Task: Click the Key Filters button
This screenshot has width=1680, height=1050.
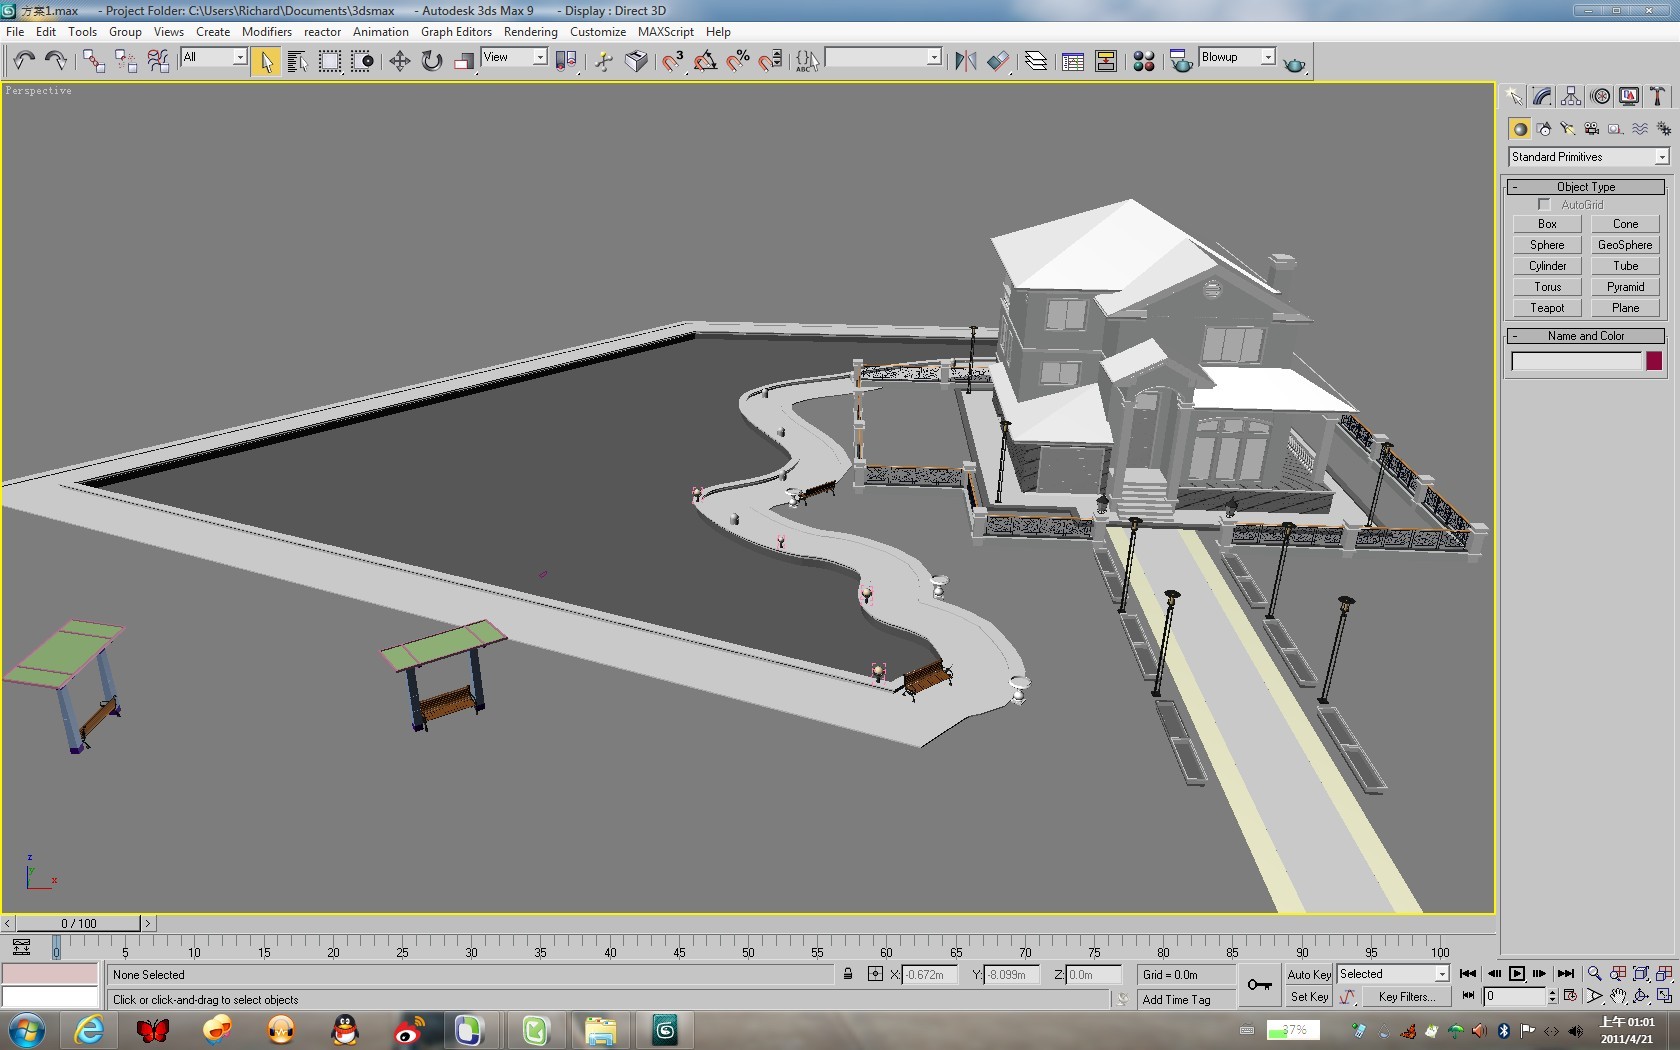Action: [1406, 997]
